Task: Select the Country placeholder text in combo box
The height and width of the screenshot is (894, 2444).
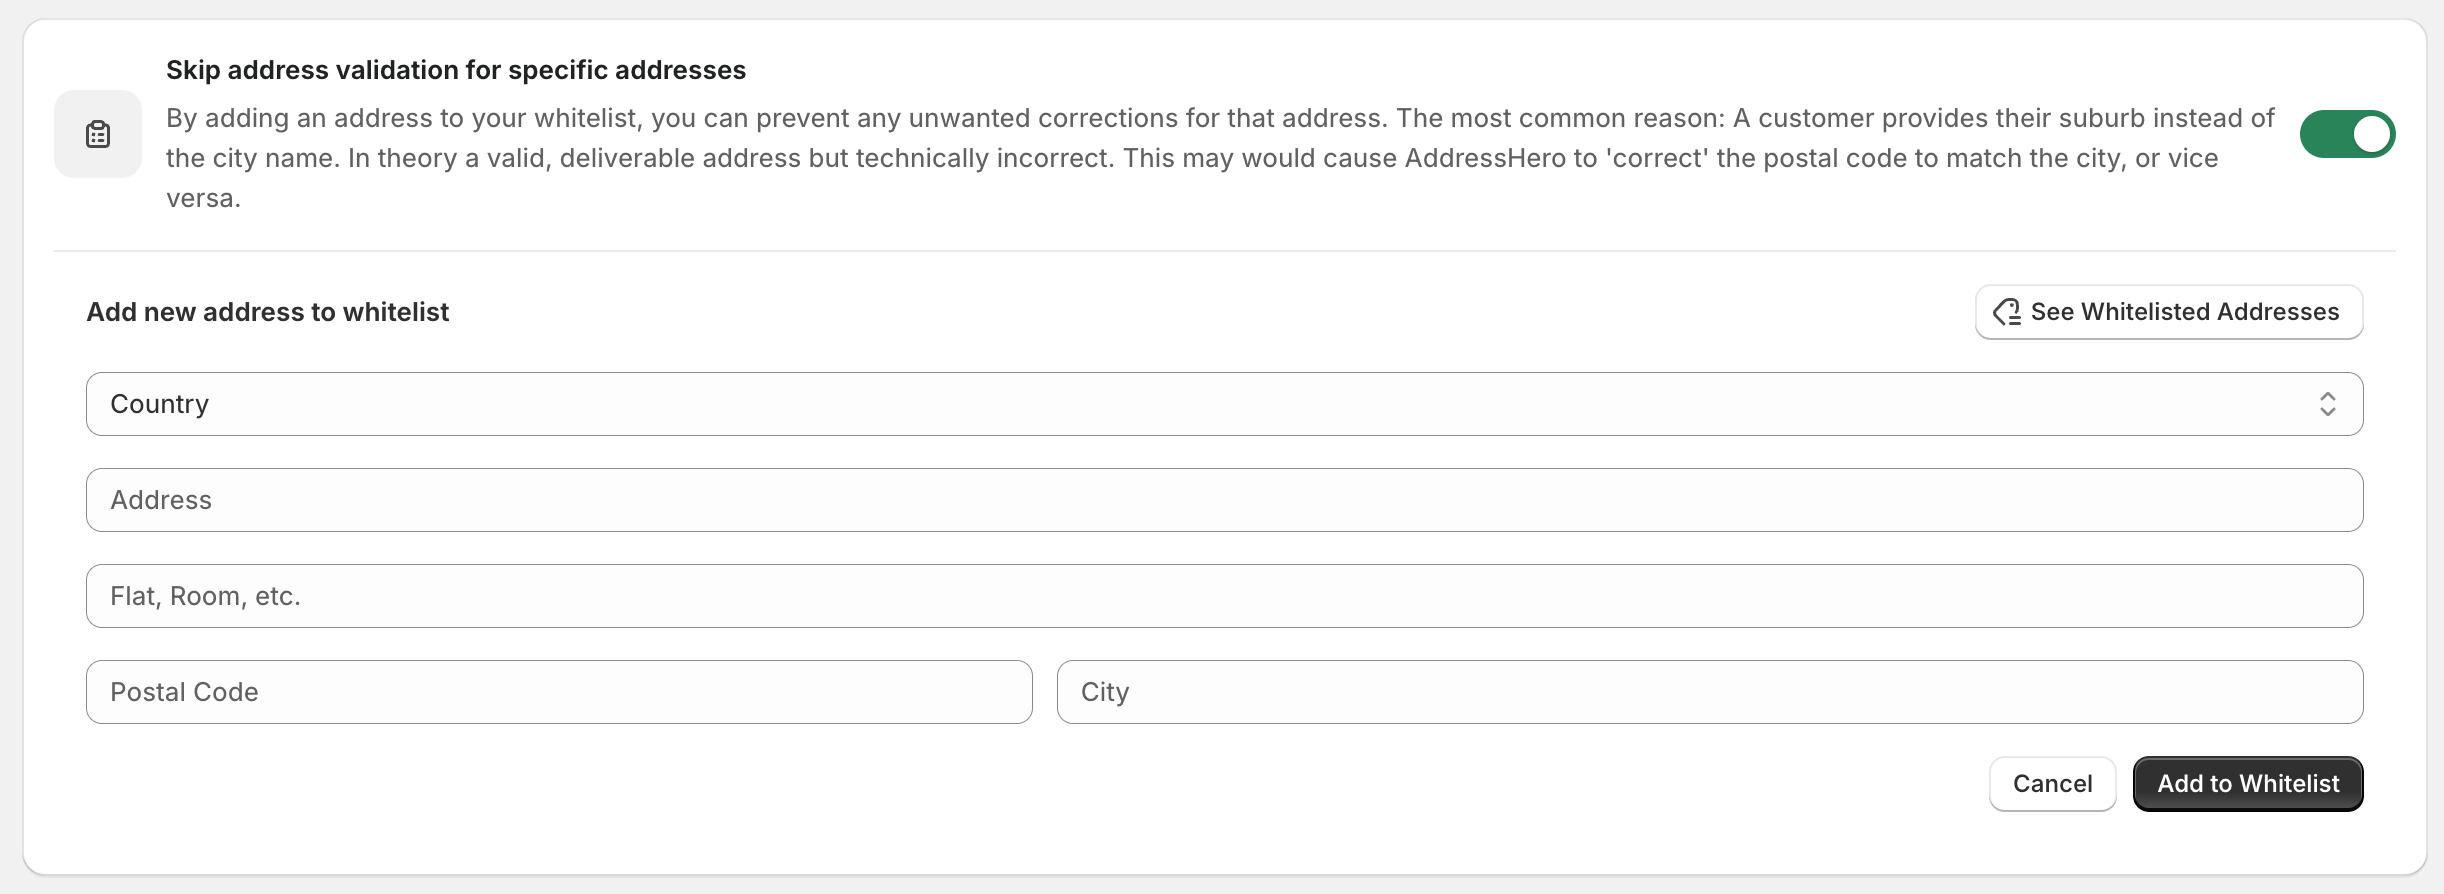Action: [x=159, y=404]
